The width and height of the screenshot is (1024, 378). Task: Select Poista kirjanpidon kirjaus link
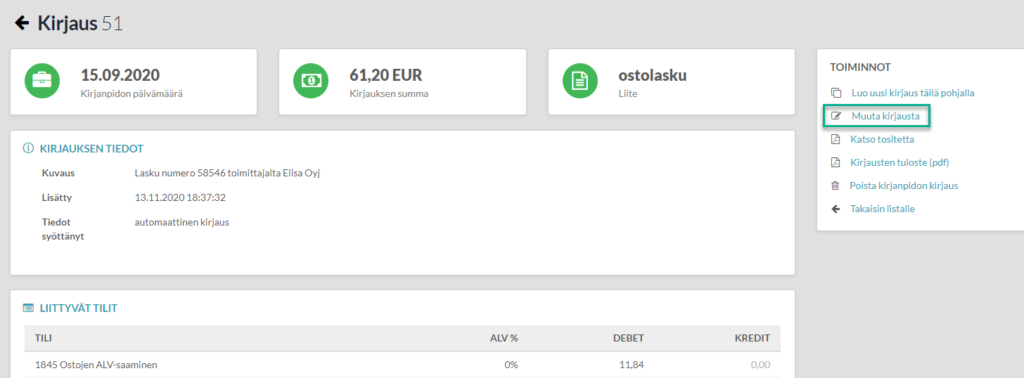(904, 185)
